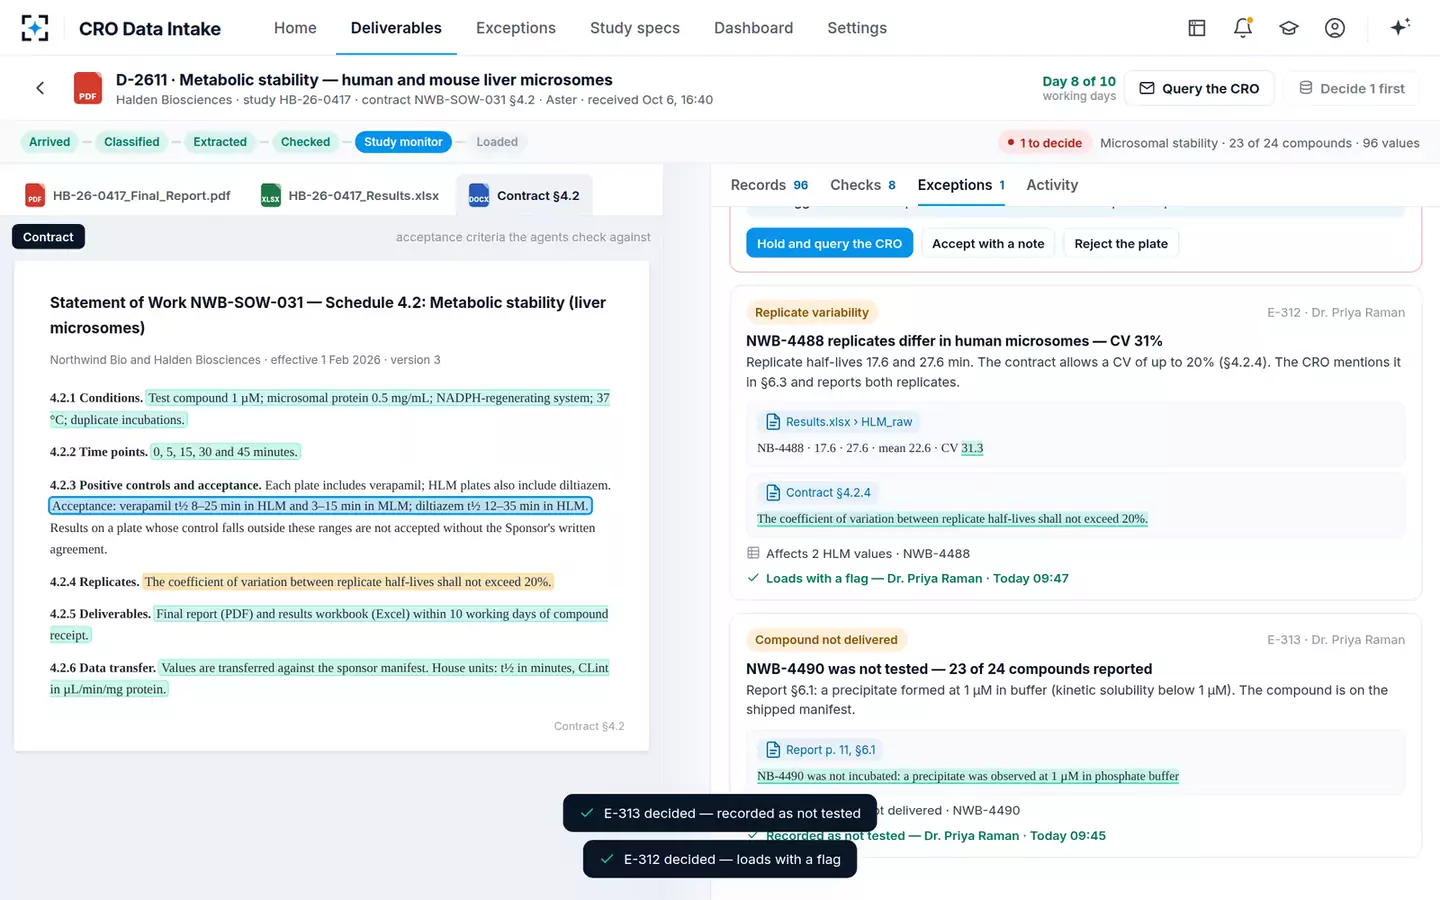
Task: Click the Compound not delivered tag
Action: 826,640
